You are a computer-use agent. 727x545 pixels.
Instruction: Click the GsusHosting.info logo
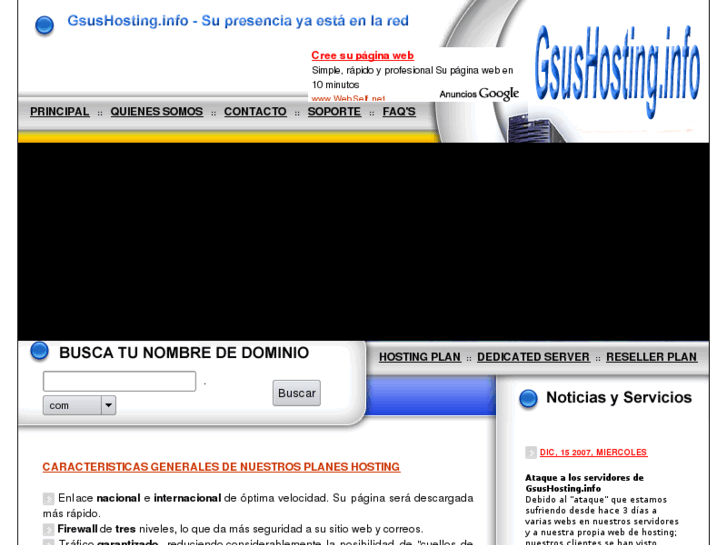617,70
